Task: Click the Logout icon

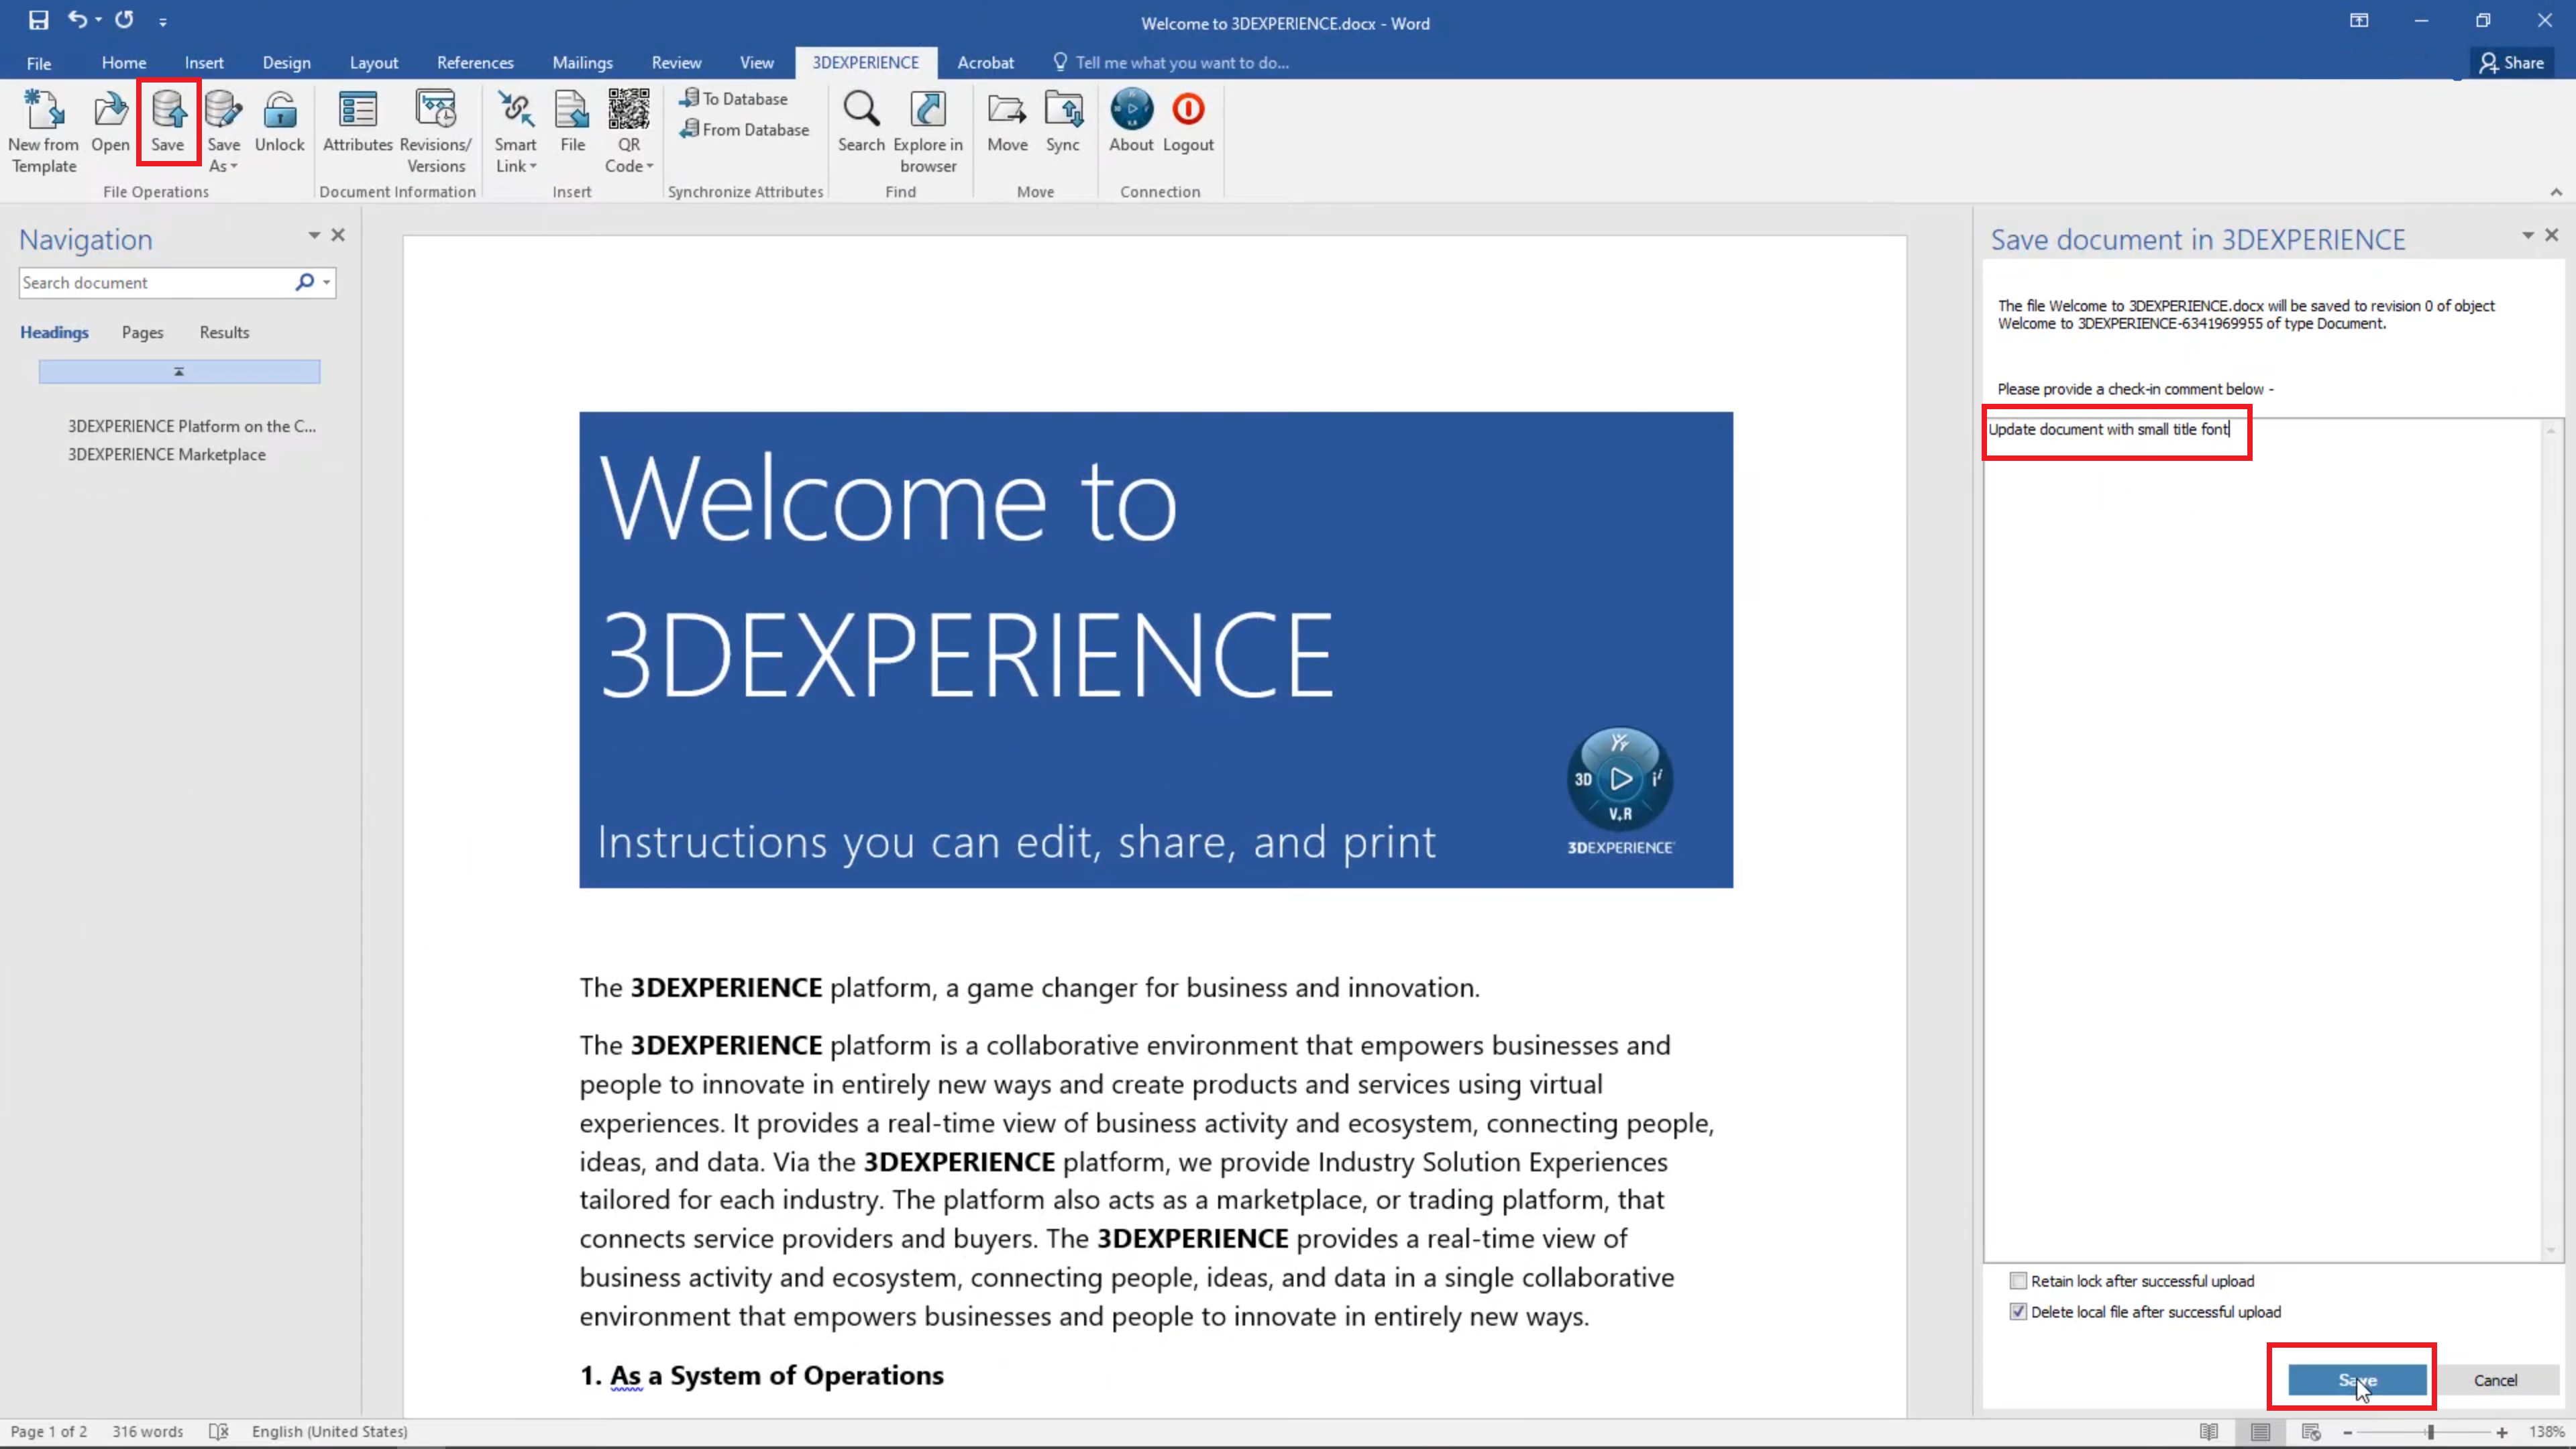Action: coord(1188,110)
